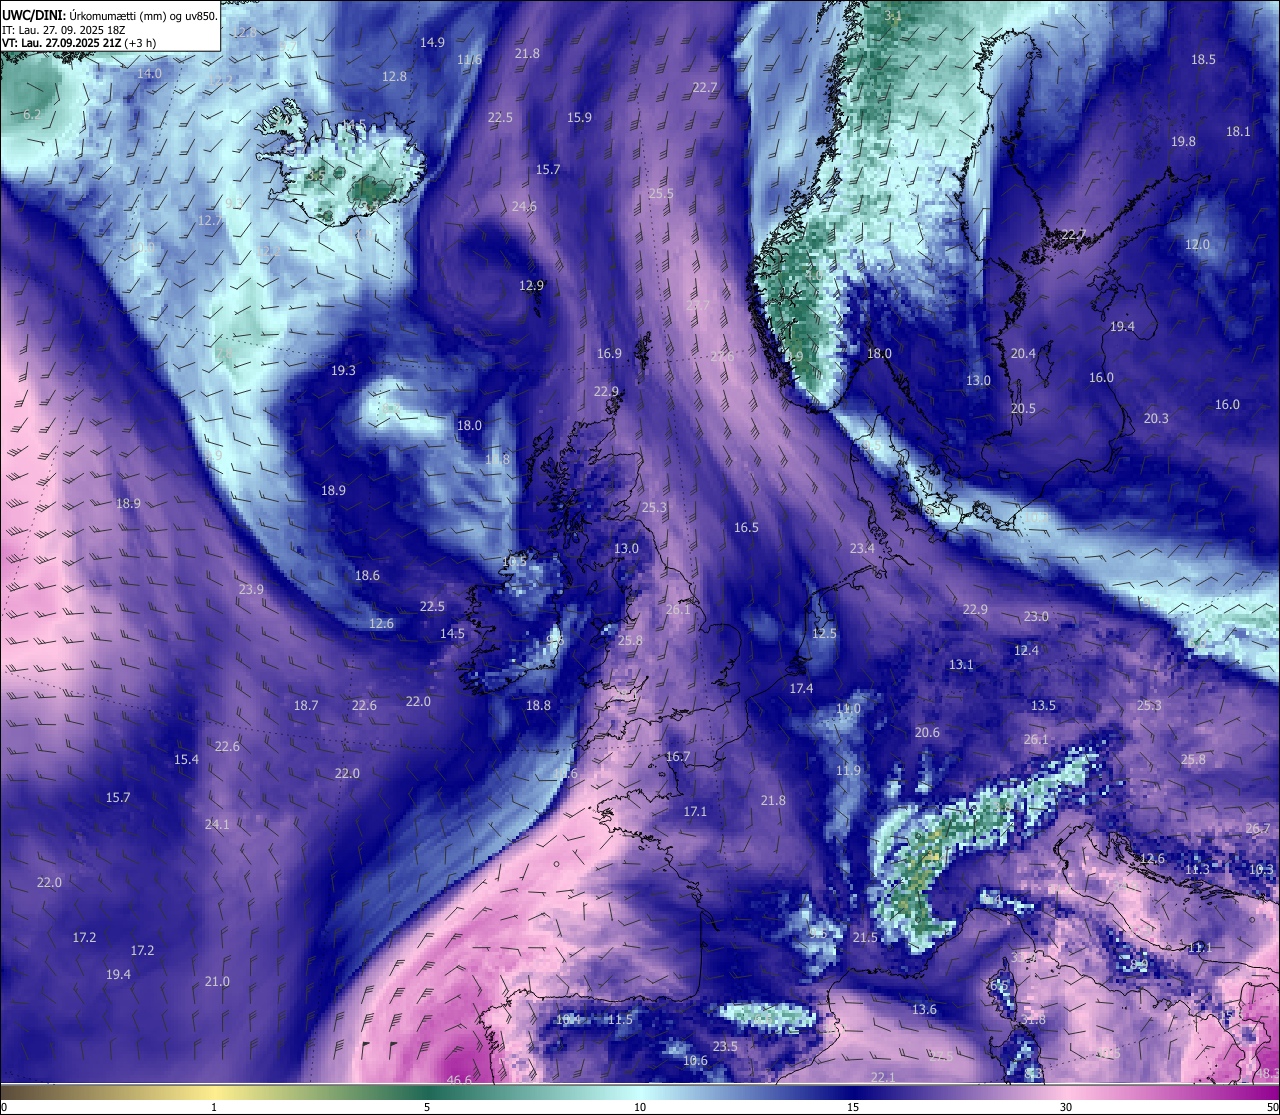
Task: Click the map value 23.0
Action: (x=1036, y=616)
